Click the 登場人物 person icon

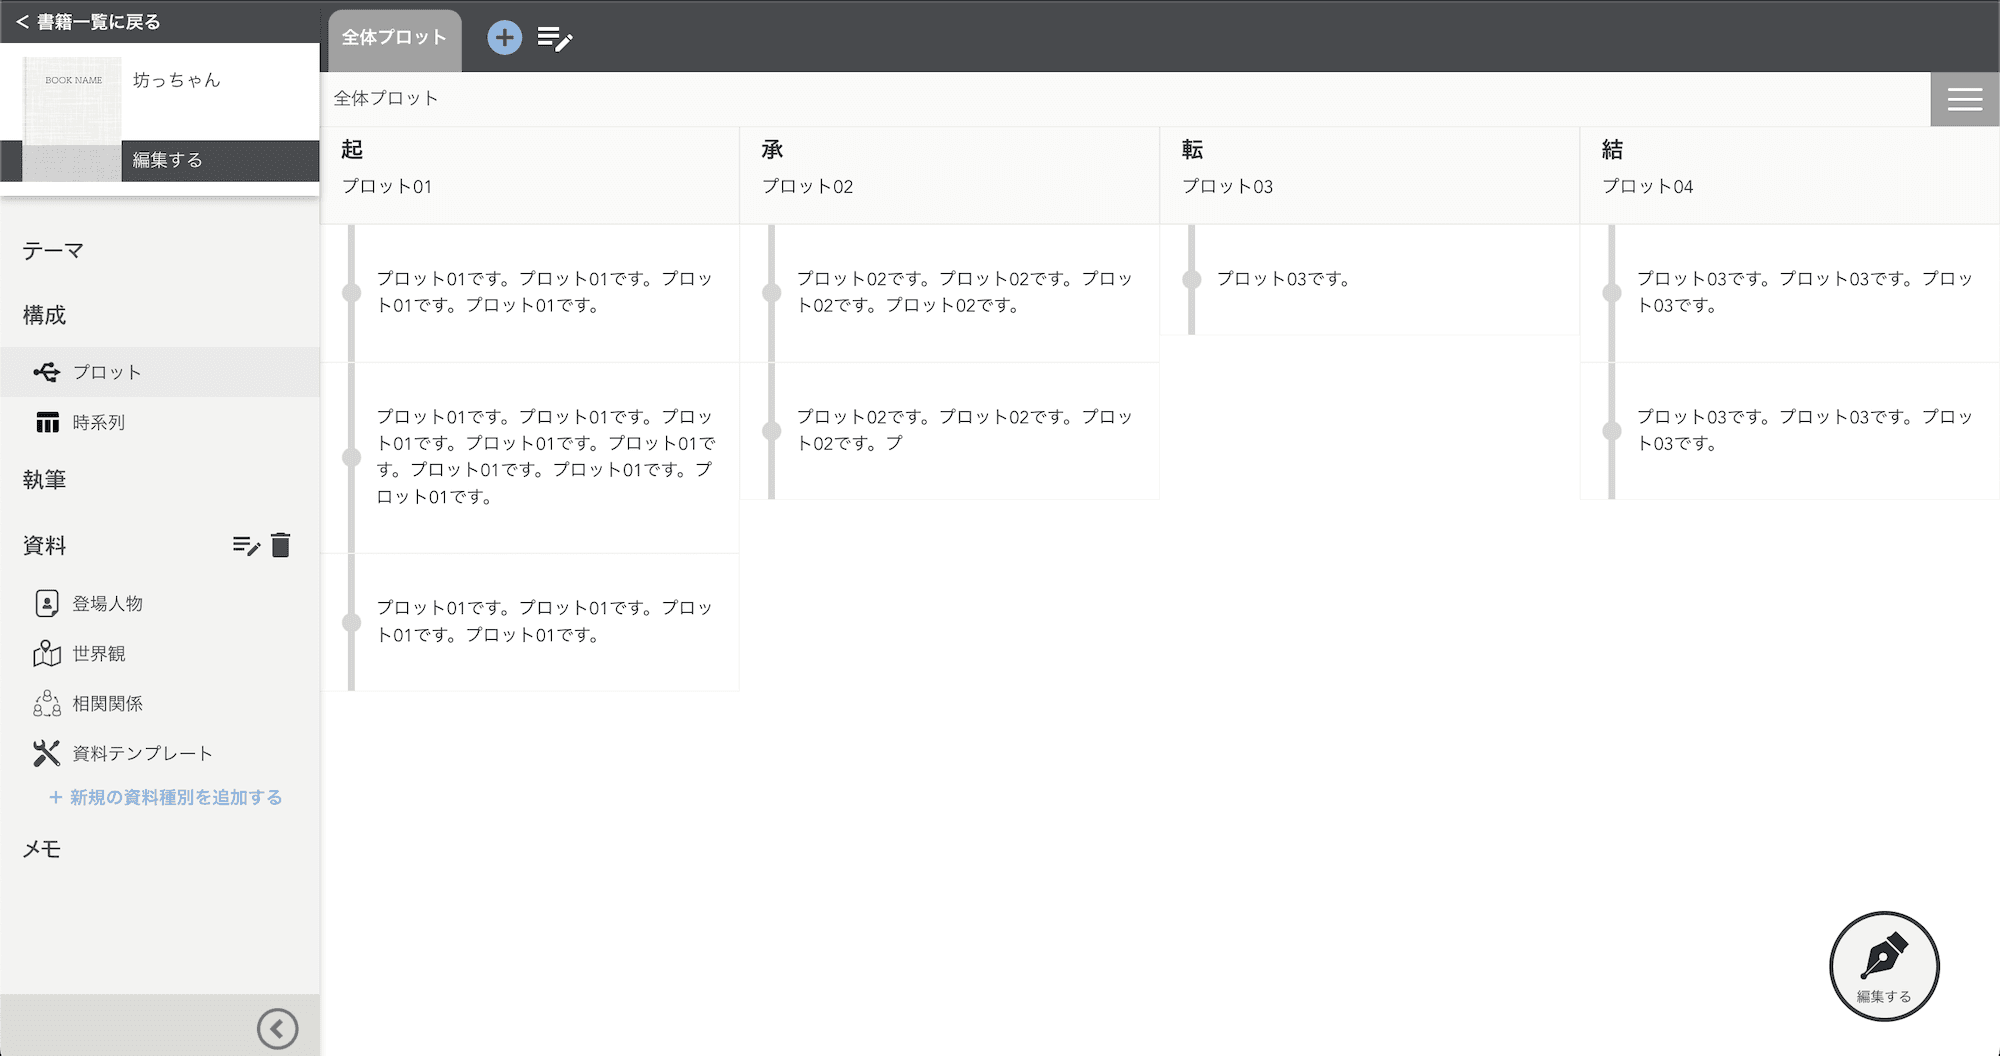point(47,603)
